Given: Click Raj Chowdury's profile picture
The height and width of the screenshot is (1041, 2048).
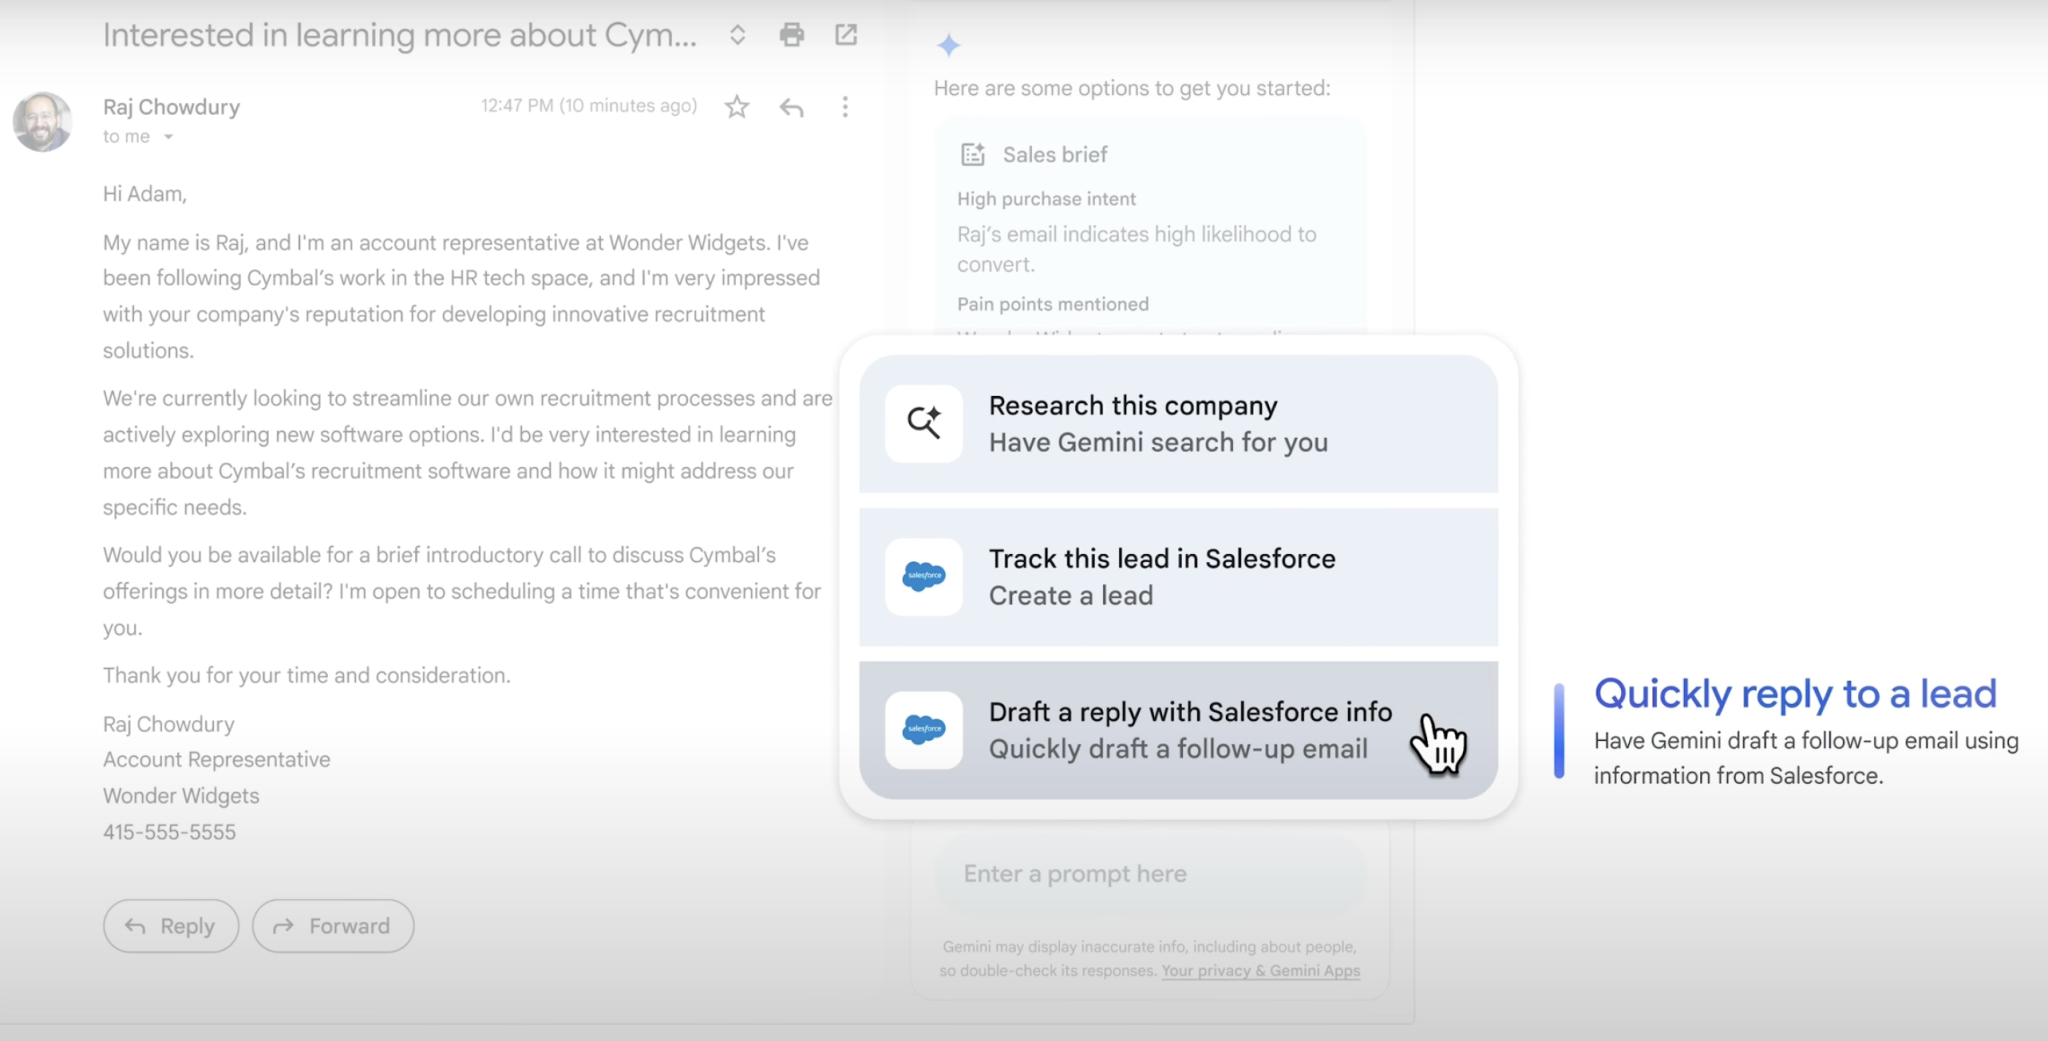Looking at the screenshot, I should click(x=42, y=122).
